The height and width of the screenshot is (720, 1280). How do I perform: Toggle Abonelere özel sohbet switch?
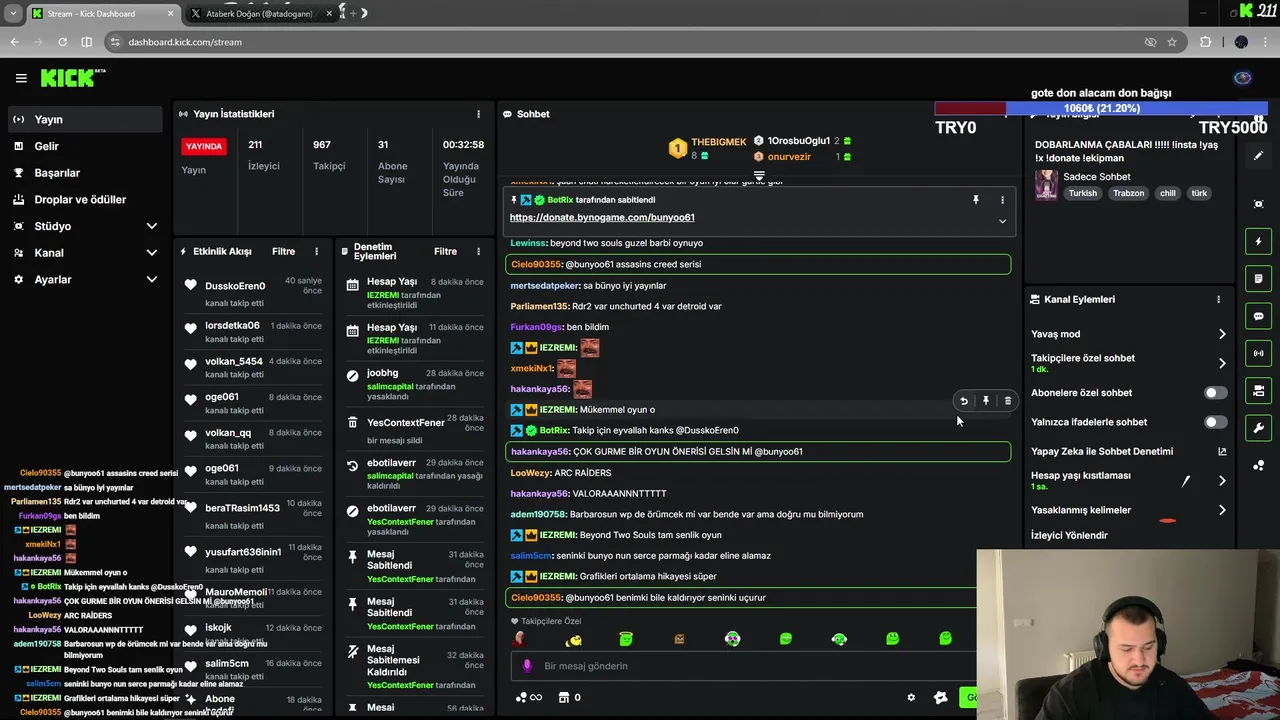(1215, 393)
